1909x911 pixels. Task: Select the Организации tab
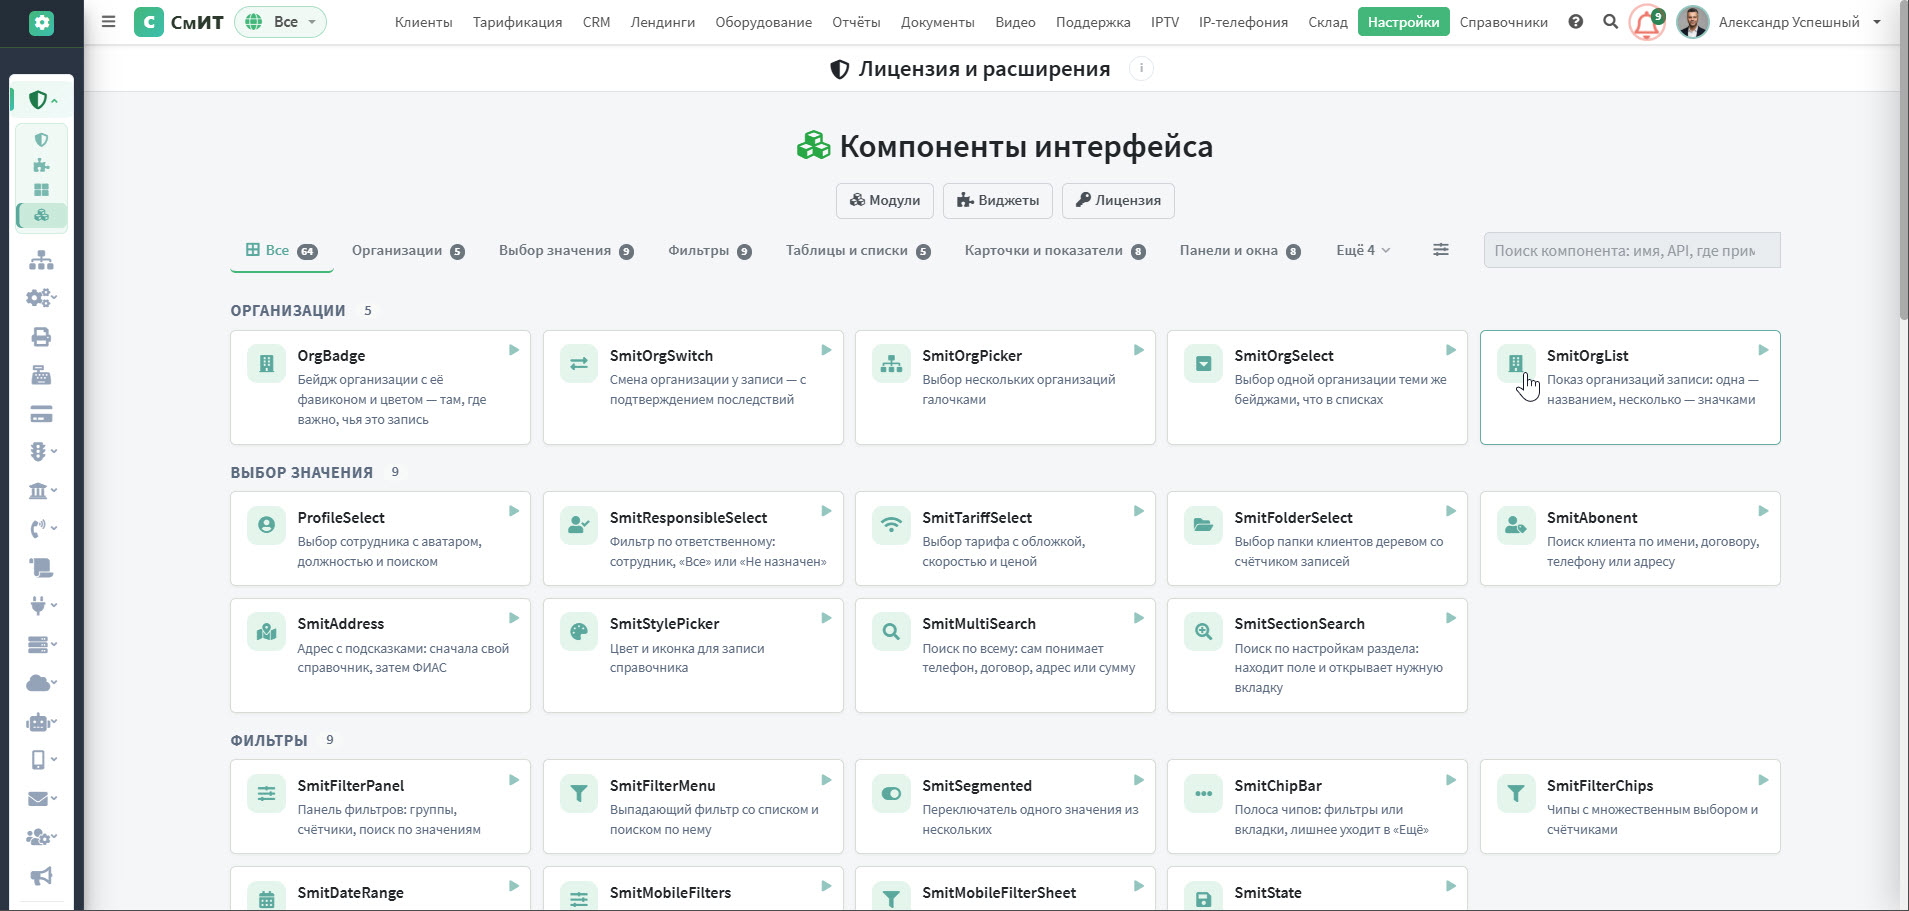(408, 251)
